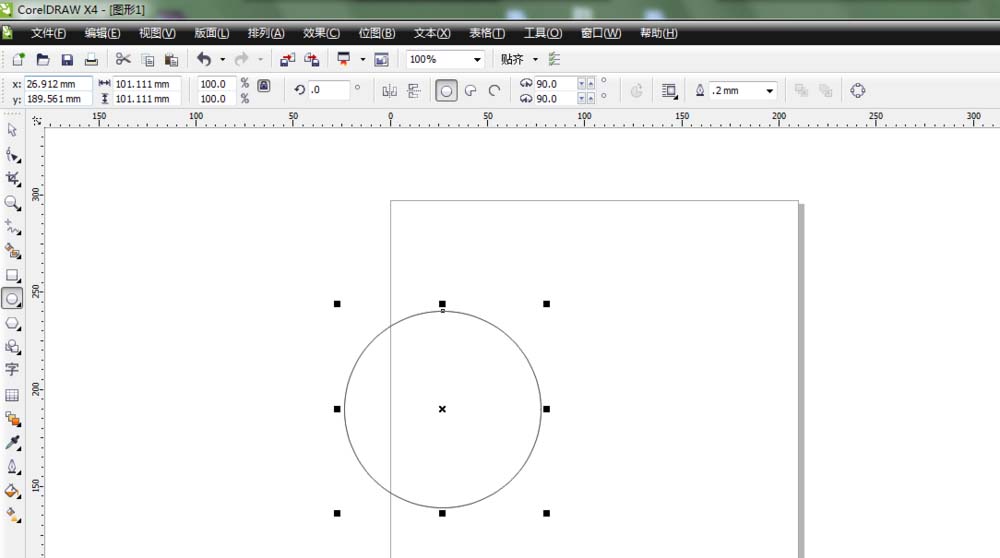1000x558 pixels.
Task: Select the Basic shapes tool
Action: pyautogui.click(x=12, y=347)
